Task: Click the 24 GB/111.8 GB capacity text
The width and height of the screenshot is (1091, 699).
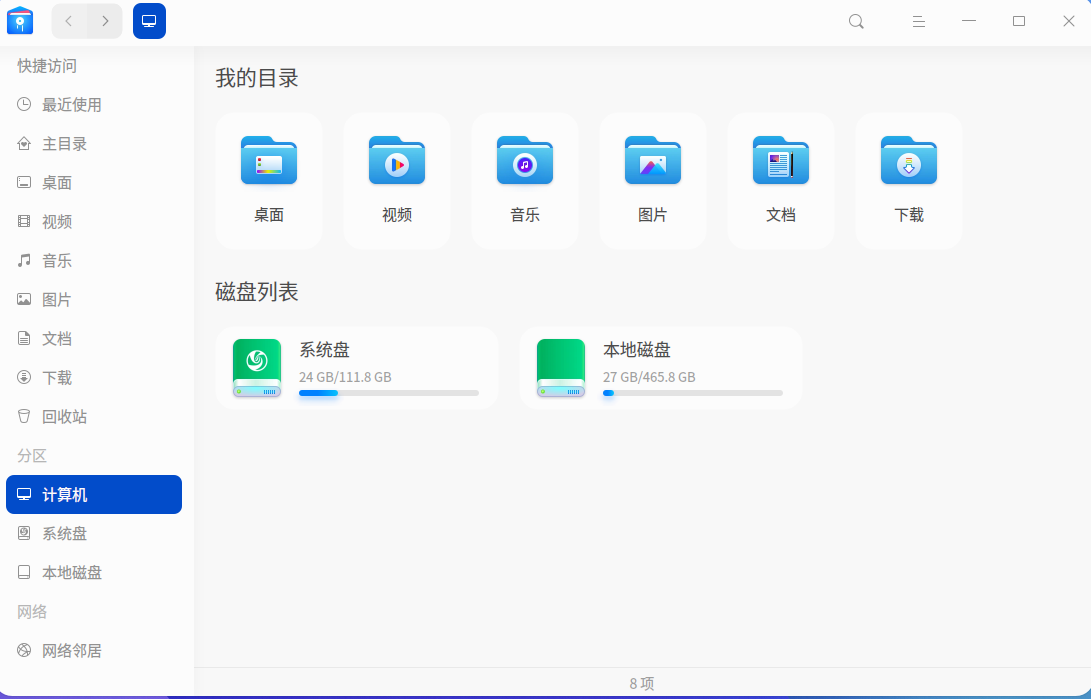Action: pyautogui.click(x=345, y=377)
